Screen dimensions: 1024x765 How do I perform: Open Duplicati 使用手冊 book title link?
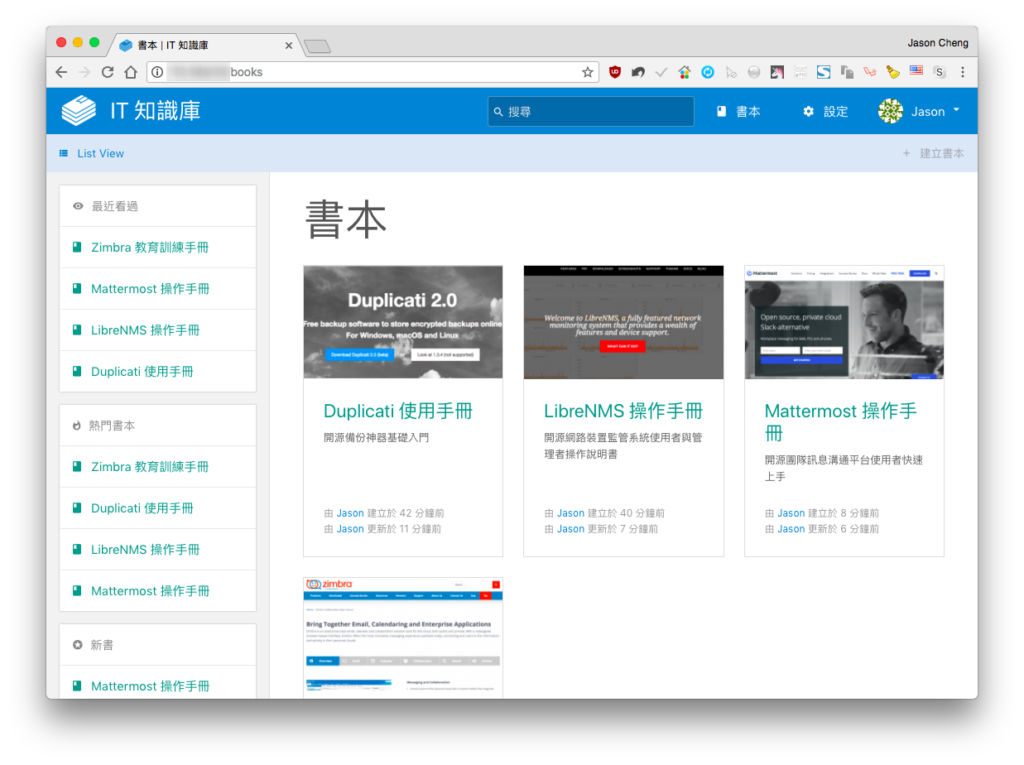398,411
